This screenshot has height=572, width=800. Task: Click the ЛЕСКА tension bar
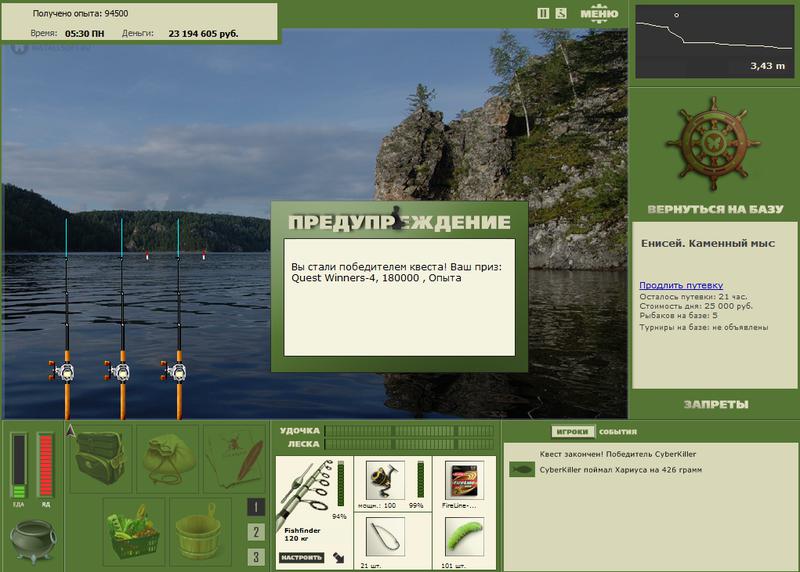[x=409, y=444]
